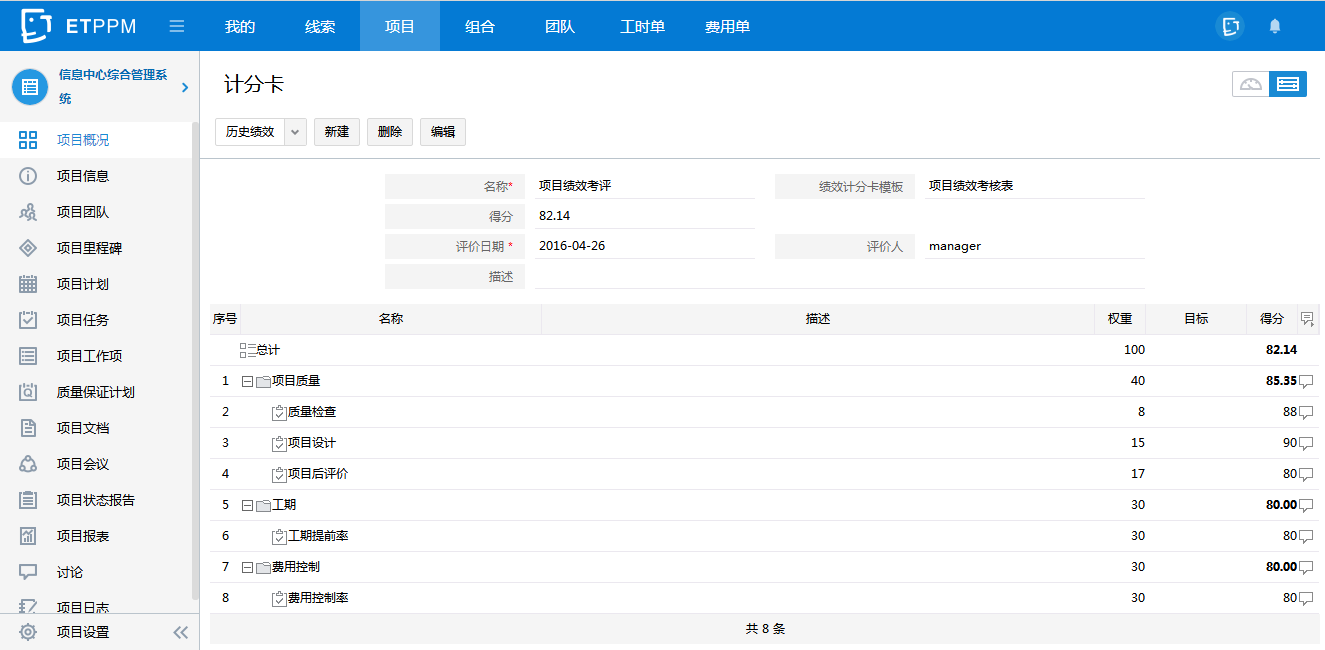The image size is (1325, 650).
Task: Toggle the hamburger menu icon
Action: click(177, 26)
